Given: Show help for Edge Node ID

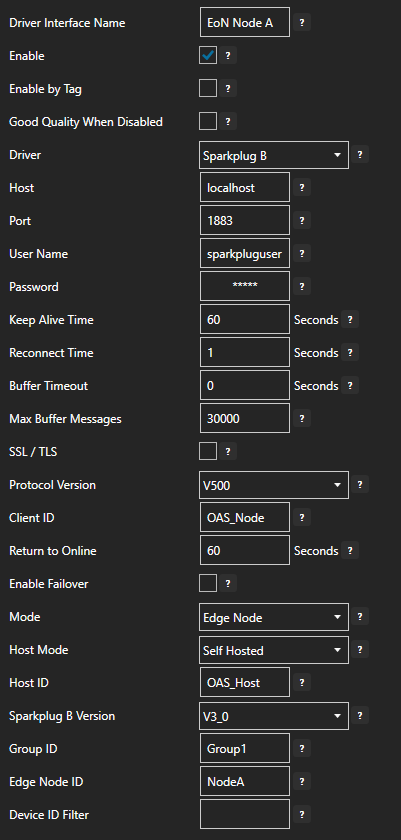Looking at the screenshot, I should [302, 782].
